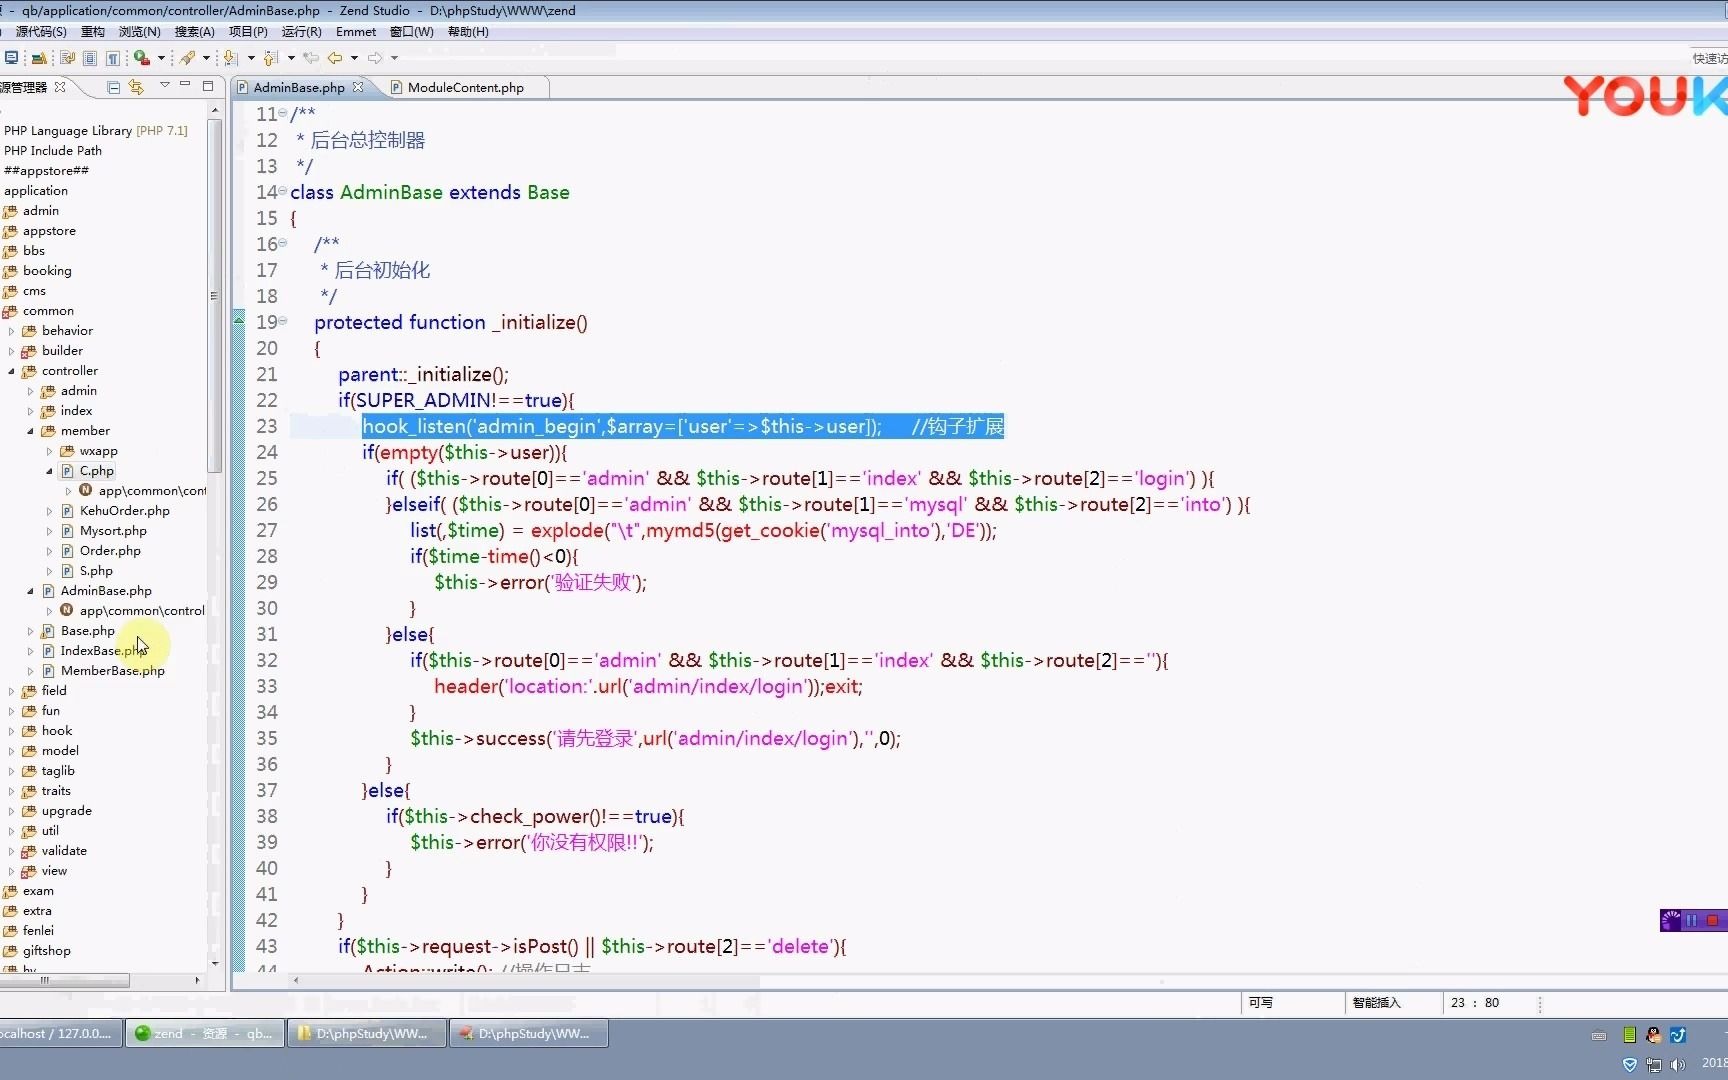The image size is (1728, 1080).
Task: Click 可写 writable status field
Action: tap(1261, 1003)
